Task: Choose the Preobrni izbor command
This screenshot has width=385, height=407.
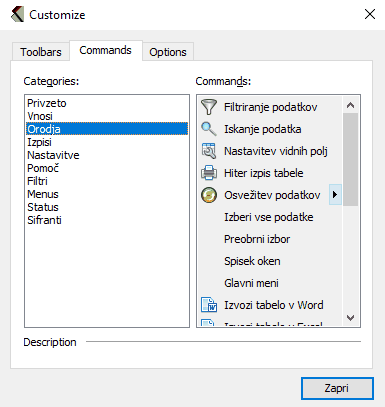Action: [x=257, y=239]
